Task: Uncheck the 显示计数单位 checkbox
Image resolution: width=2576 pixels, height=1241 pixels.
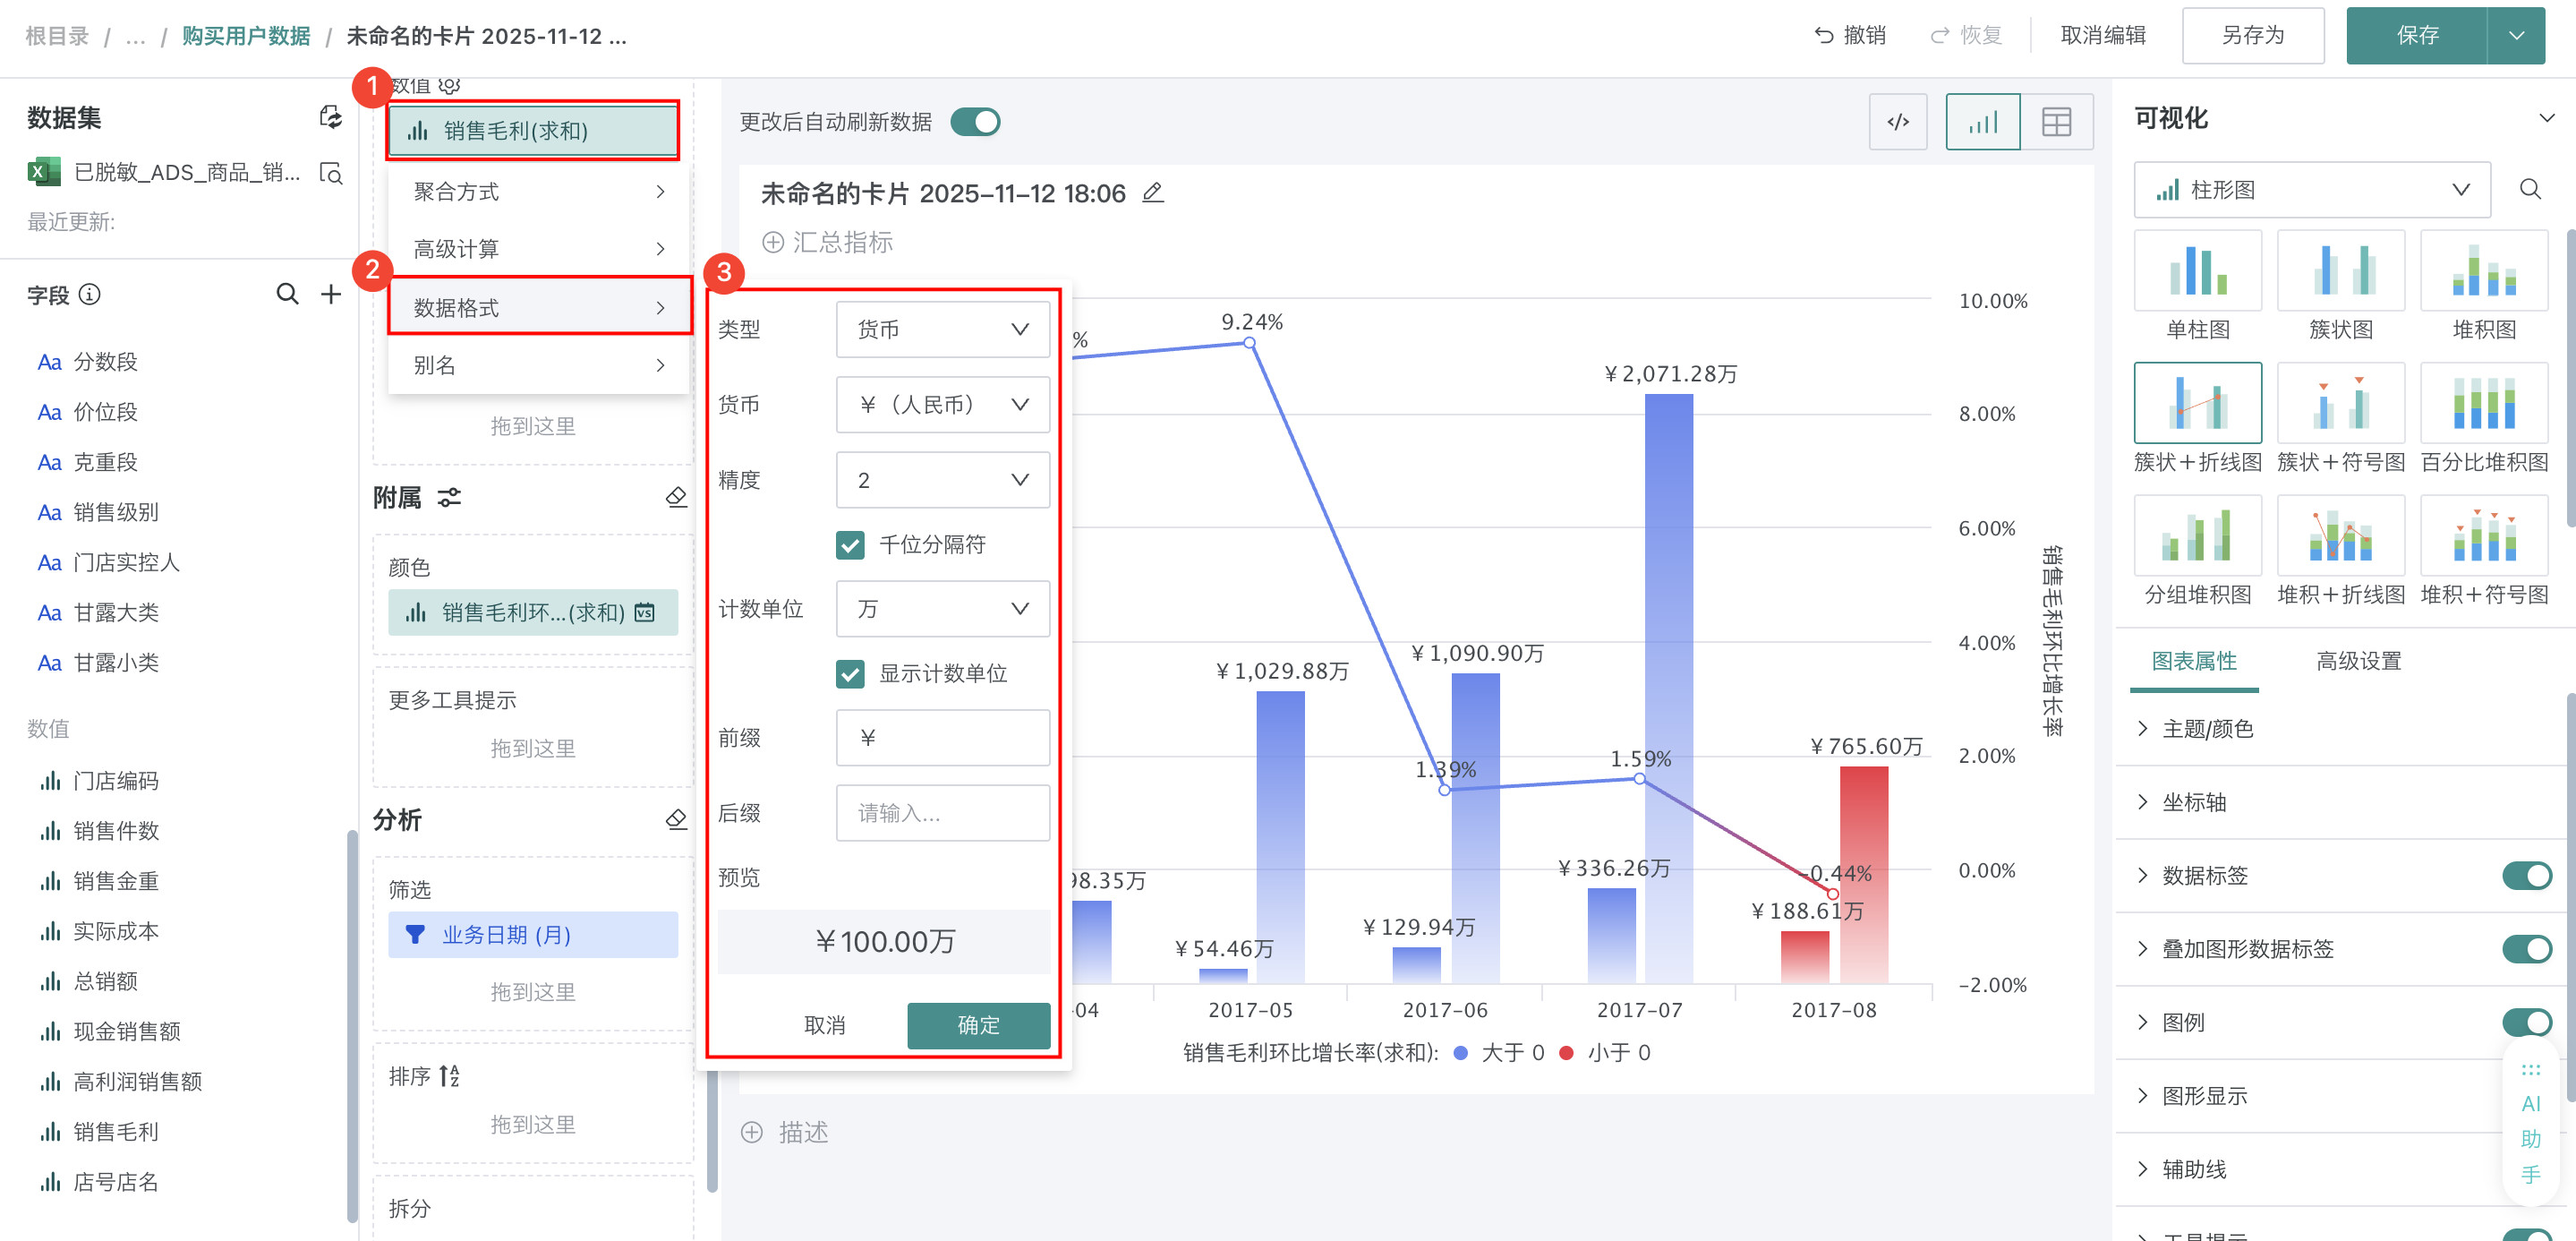Action: tap(850, 674)
